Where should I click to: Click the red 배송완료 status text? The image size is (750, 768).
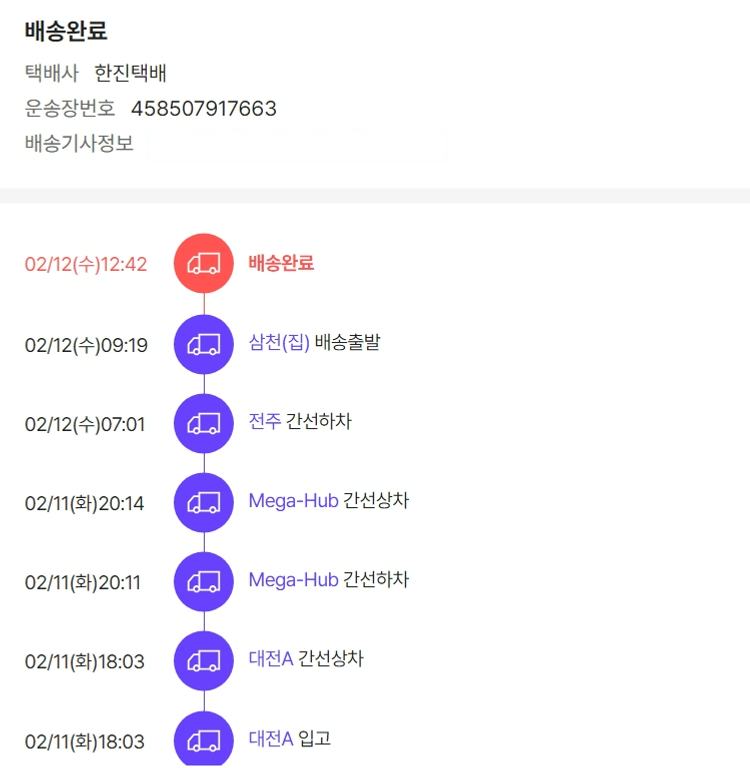click(281, 263)
